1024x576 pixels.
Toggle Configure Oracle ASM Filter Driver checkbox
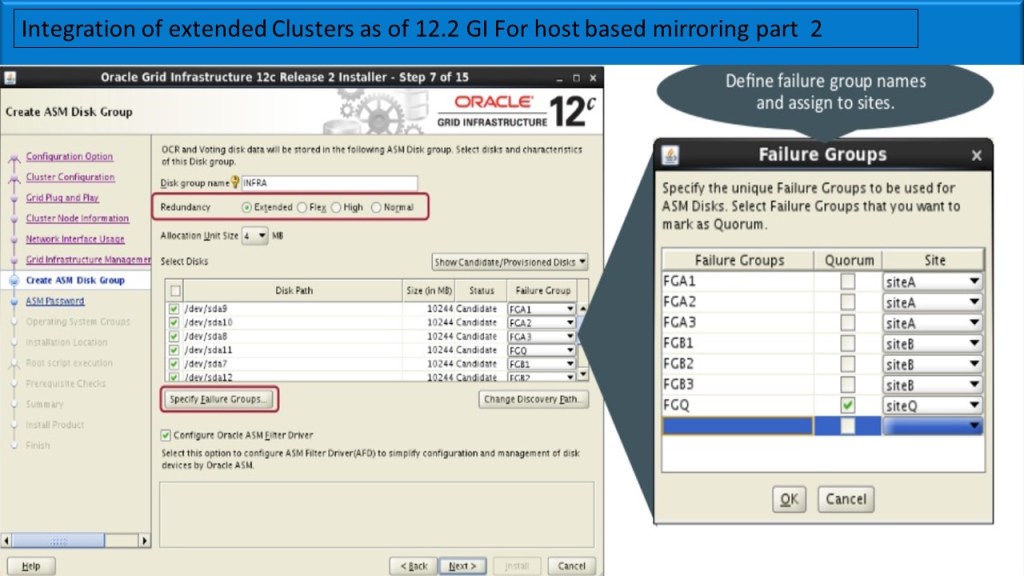166,435
